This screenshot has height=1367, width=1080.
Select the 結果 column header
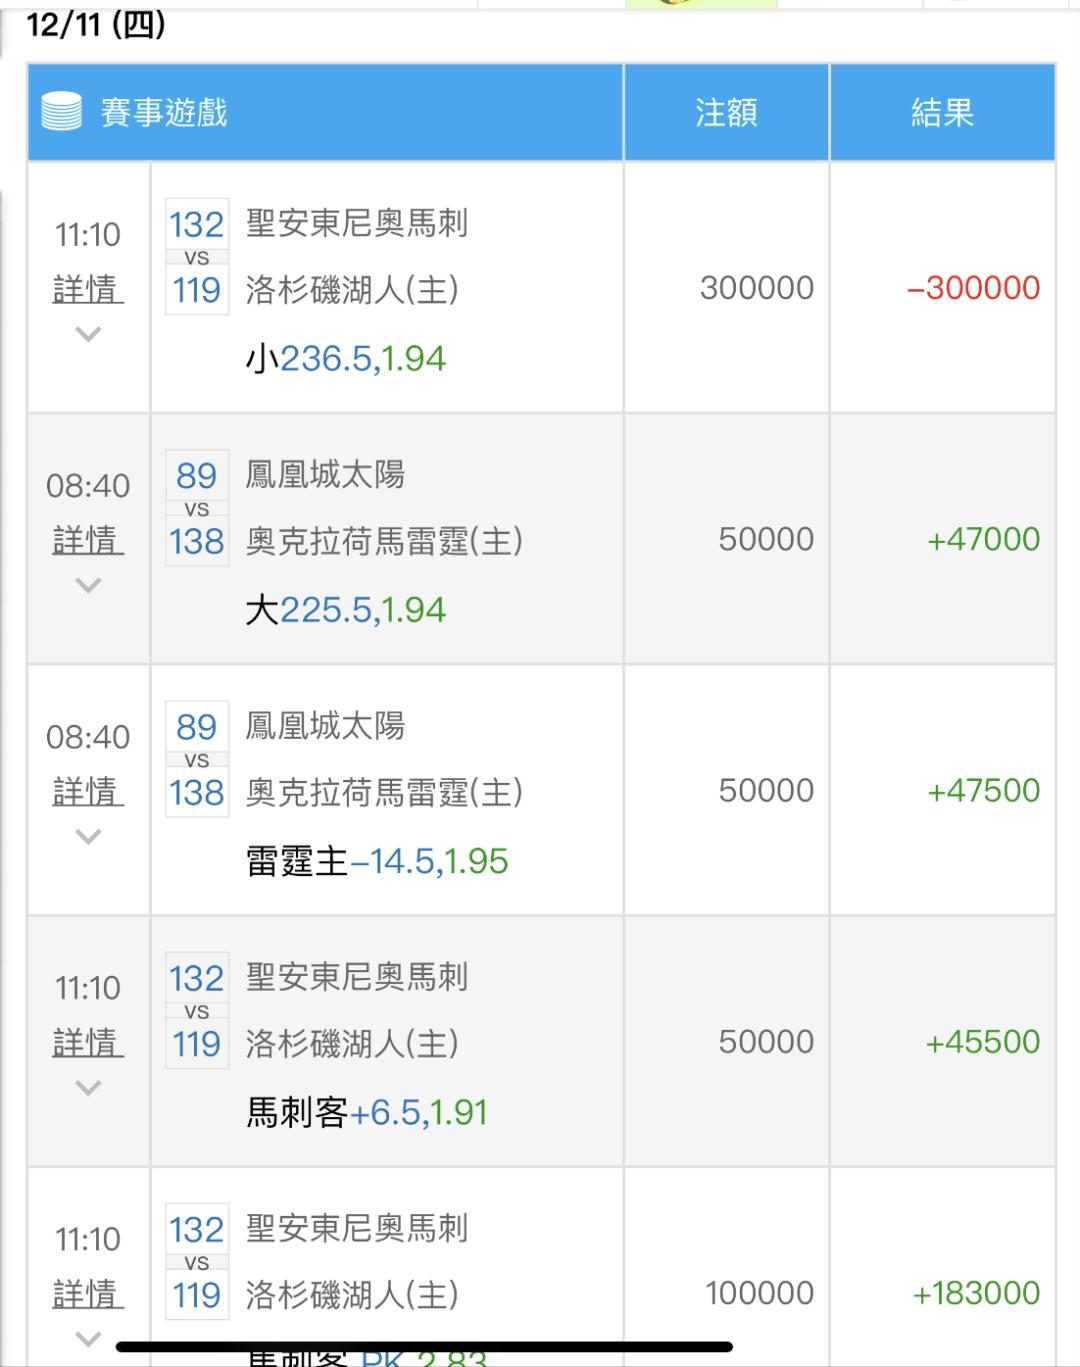tap(942, 112)
